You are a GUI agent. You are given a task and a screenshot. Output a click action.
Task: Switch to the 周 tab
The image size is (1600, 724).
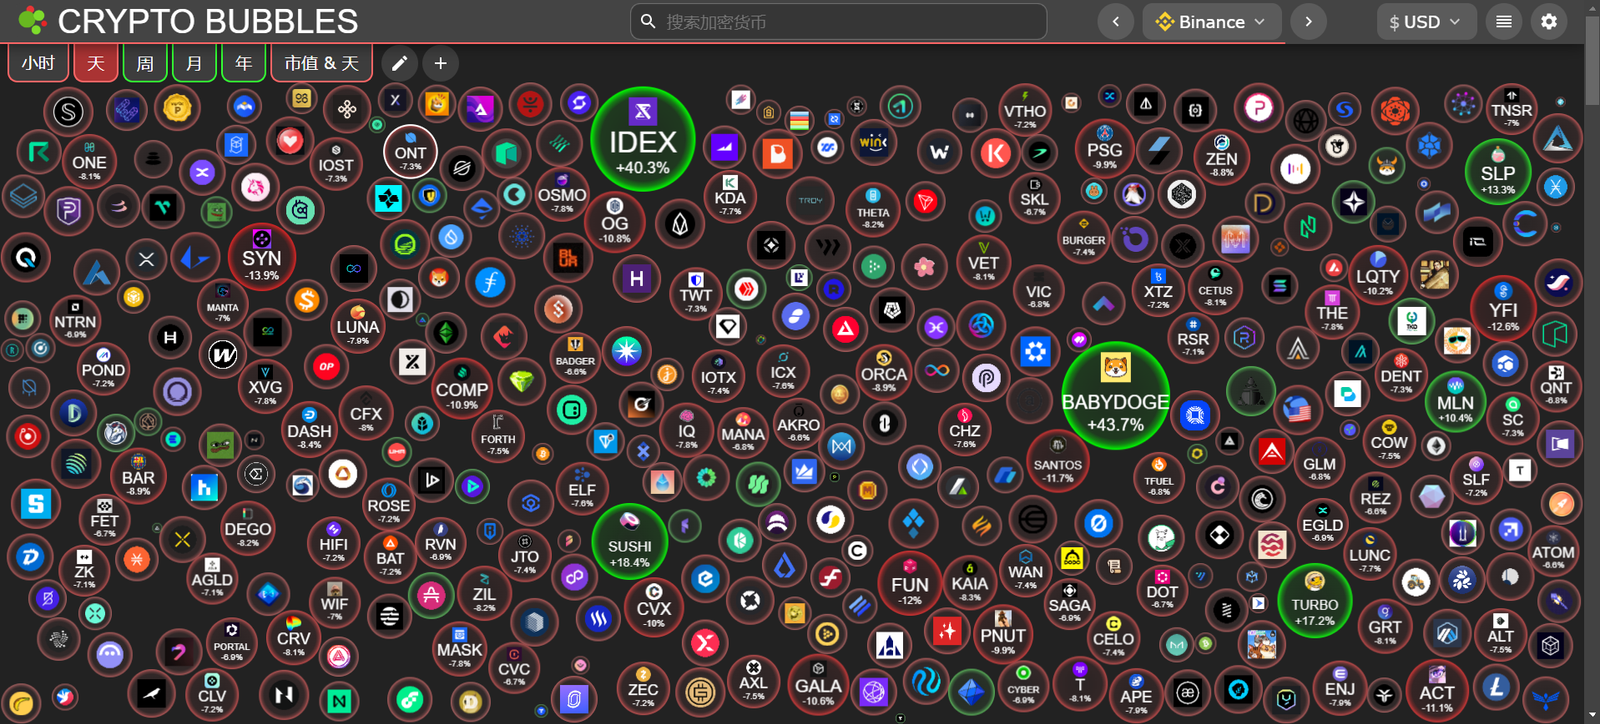(145, 63)
